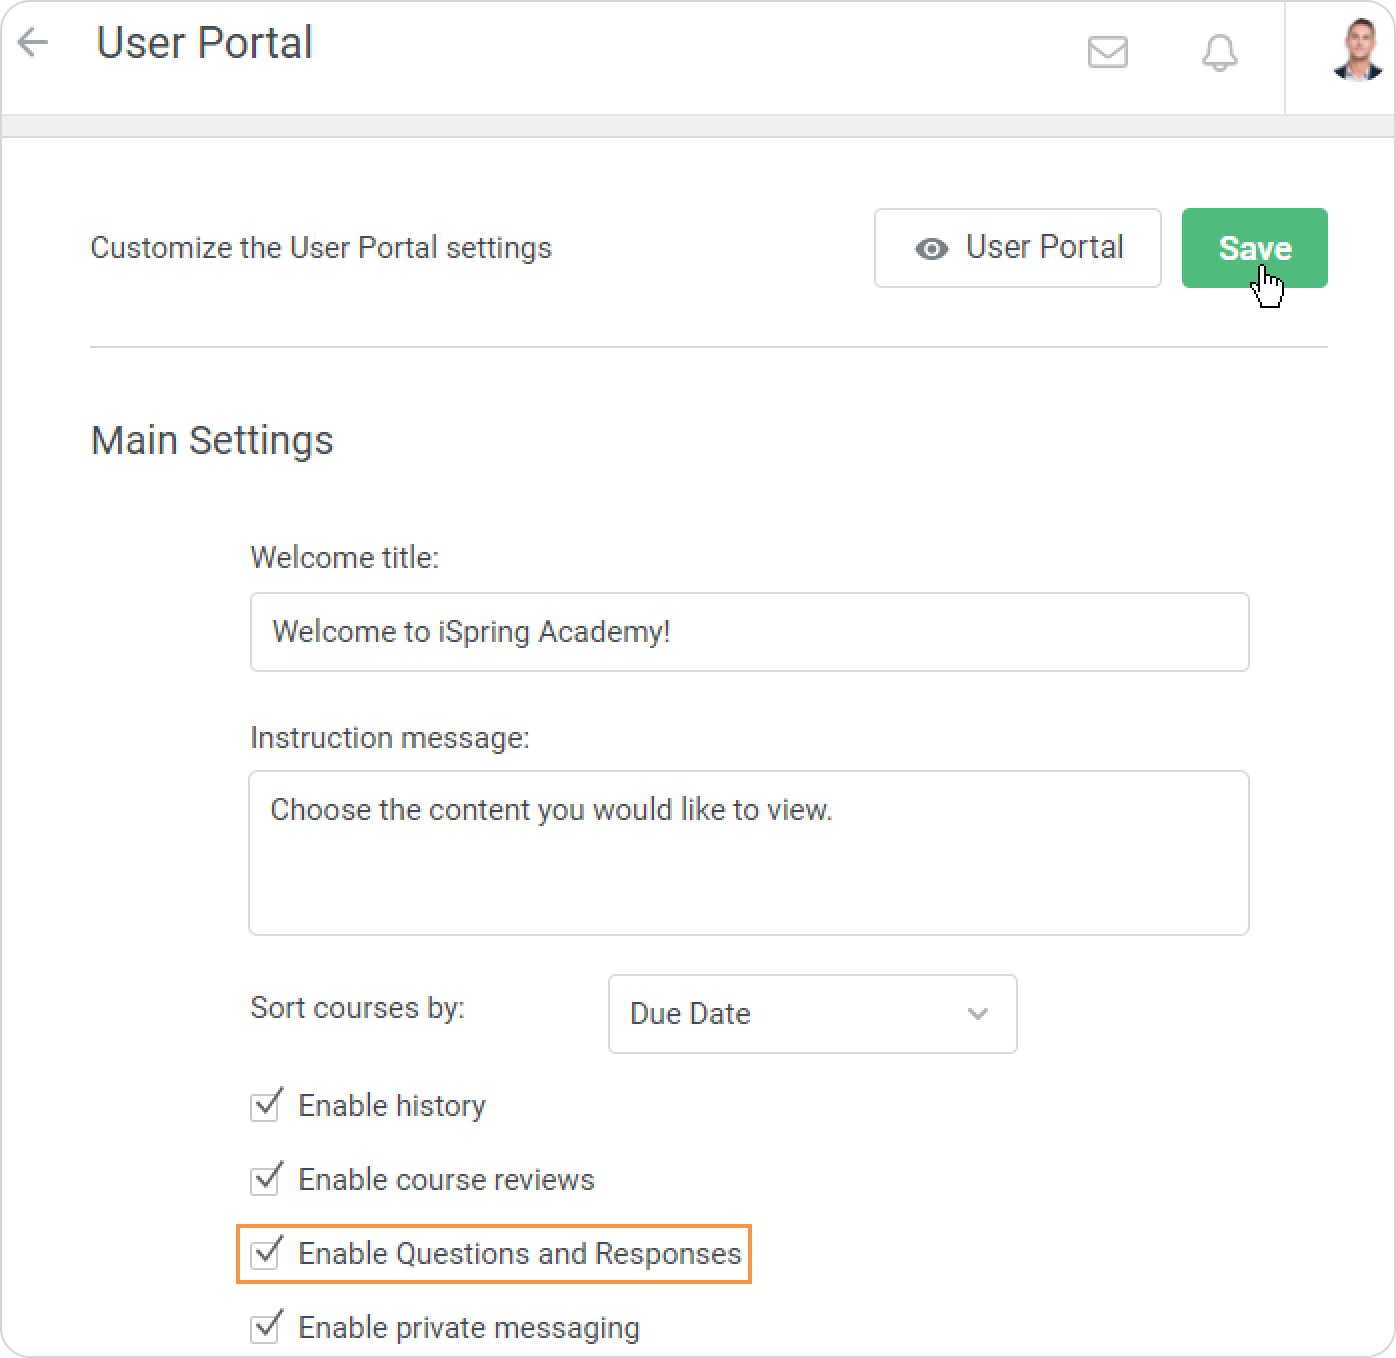The height and width of the screenshot is (1358, 1396).
Task: Open the envelope messages icon
Action: click(x=1107, y=52)
